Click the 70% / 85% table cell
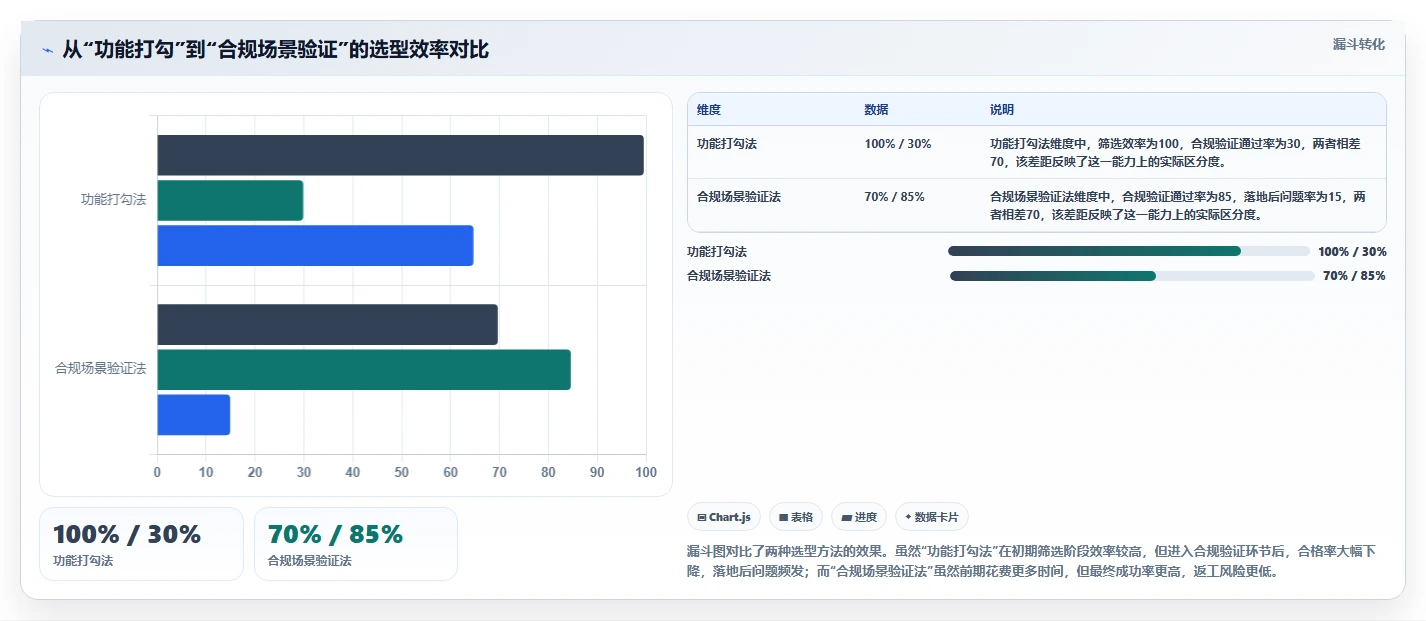The image size is (1426, 621). (894, 197)
